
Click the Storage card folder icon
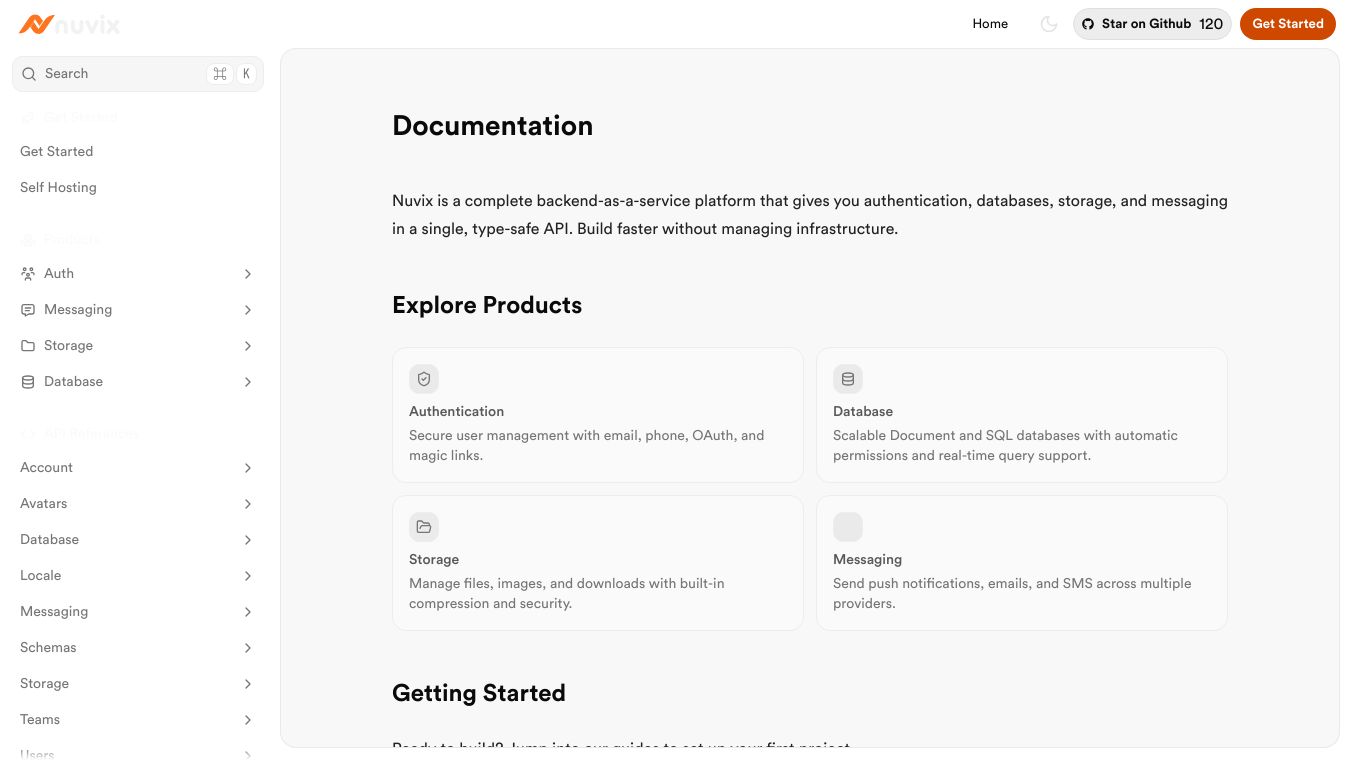[424, 527]
